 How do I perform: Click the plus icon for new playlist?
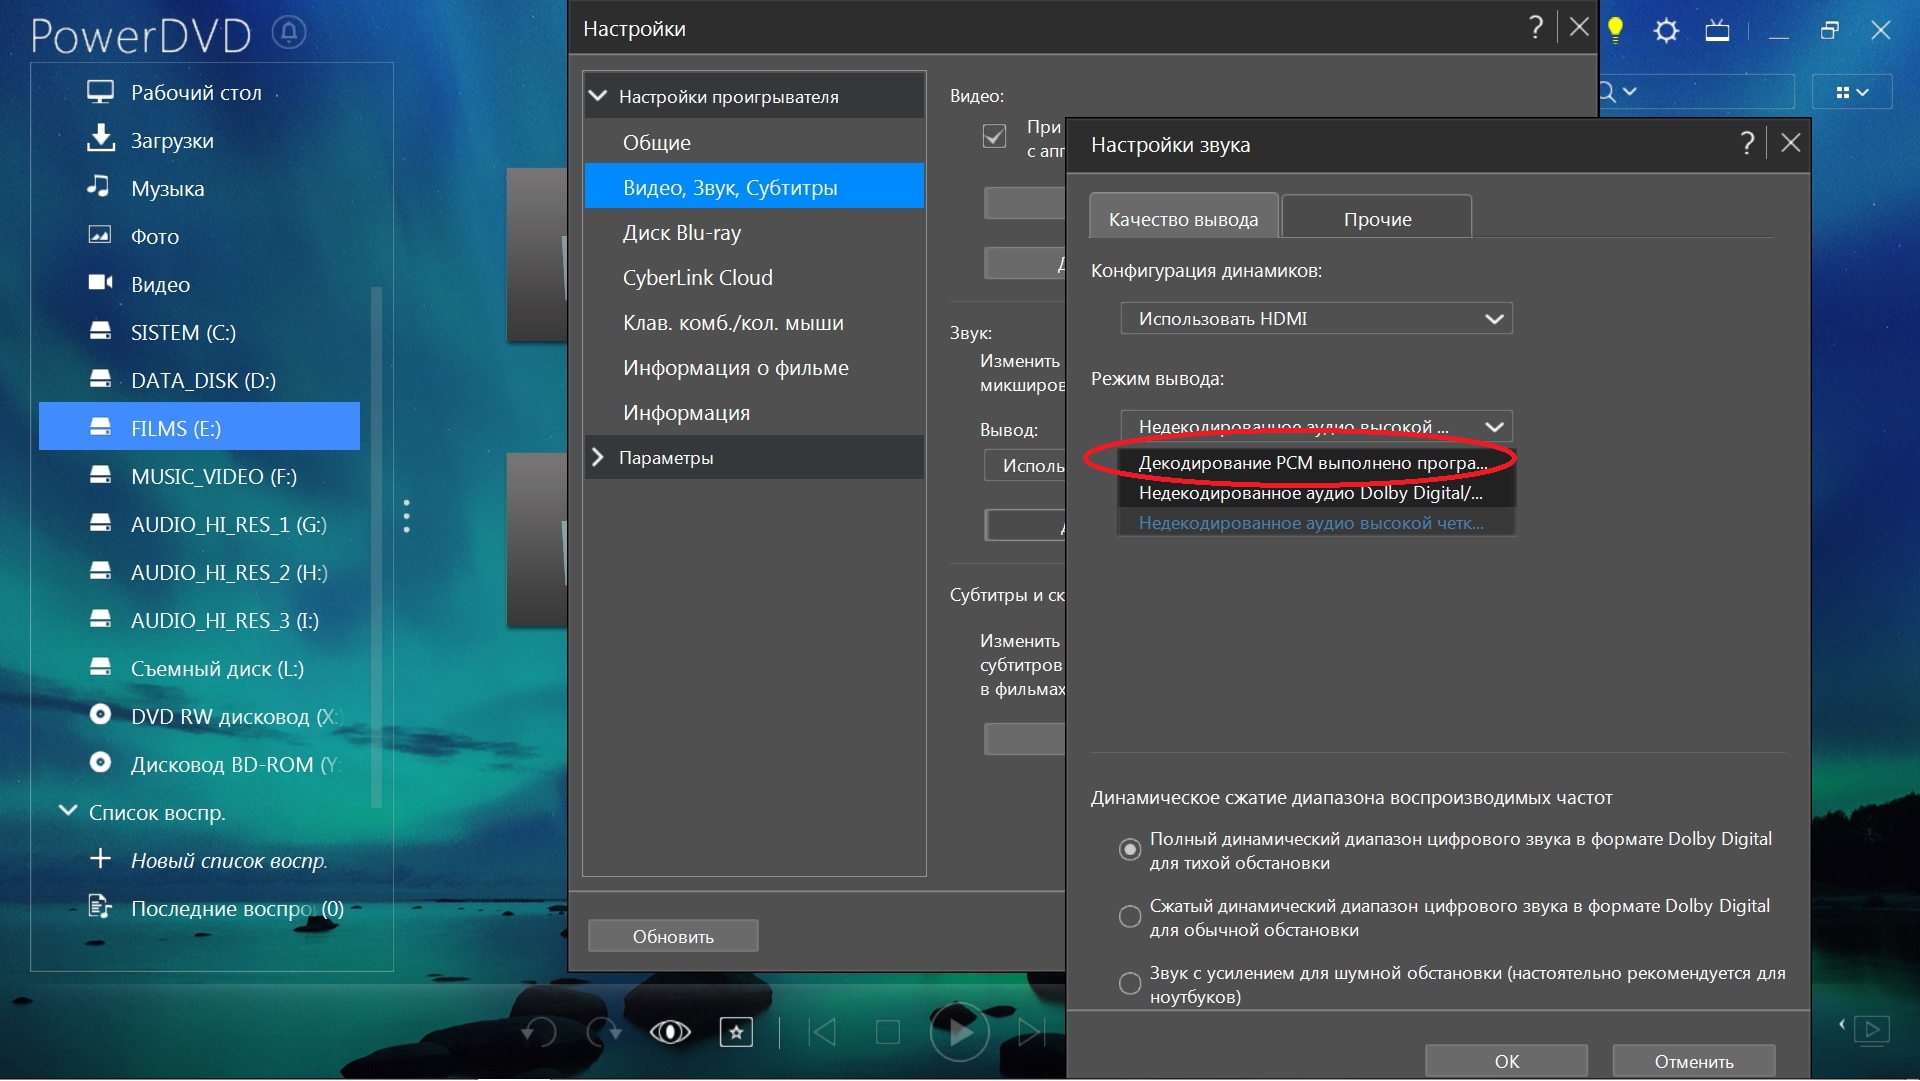coord(100,859)
